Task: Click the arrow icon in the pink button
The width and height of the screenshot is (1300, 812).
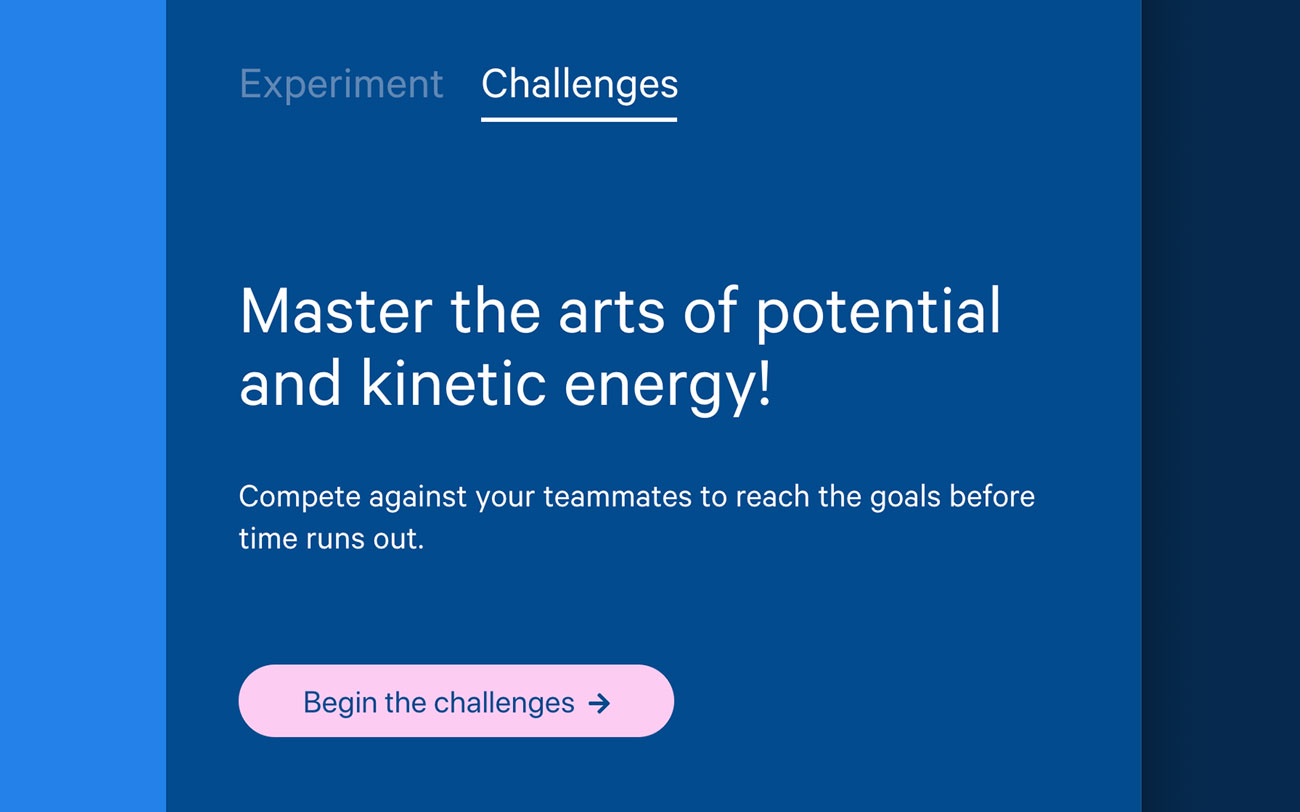Action: point(599,703)
